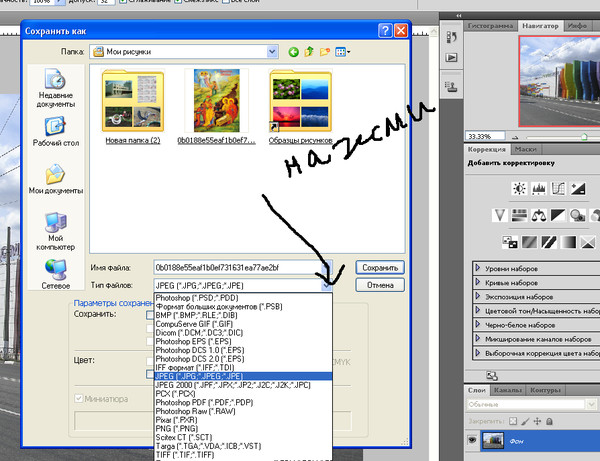Switch to the Гистограмма tab

pyautogui.click(x=490, y=26)
